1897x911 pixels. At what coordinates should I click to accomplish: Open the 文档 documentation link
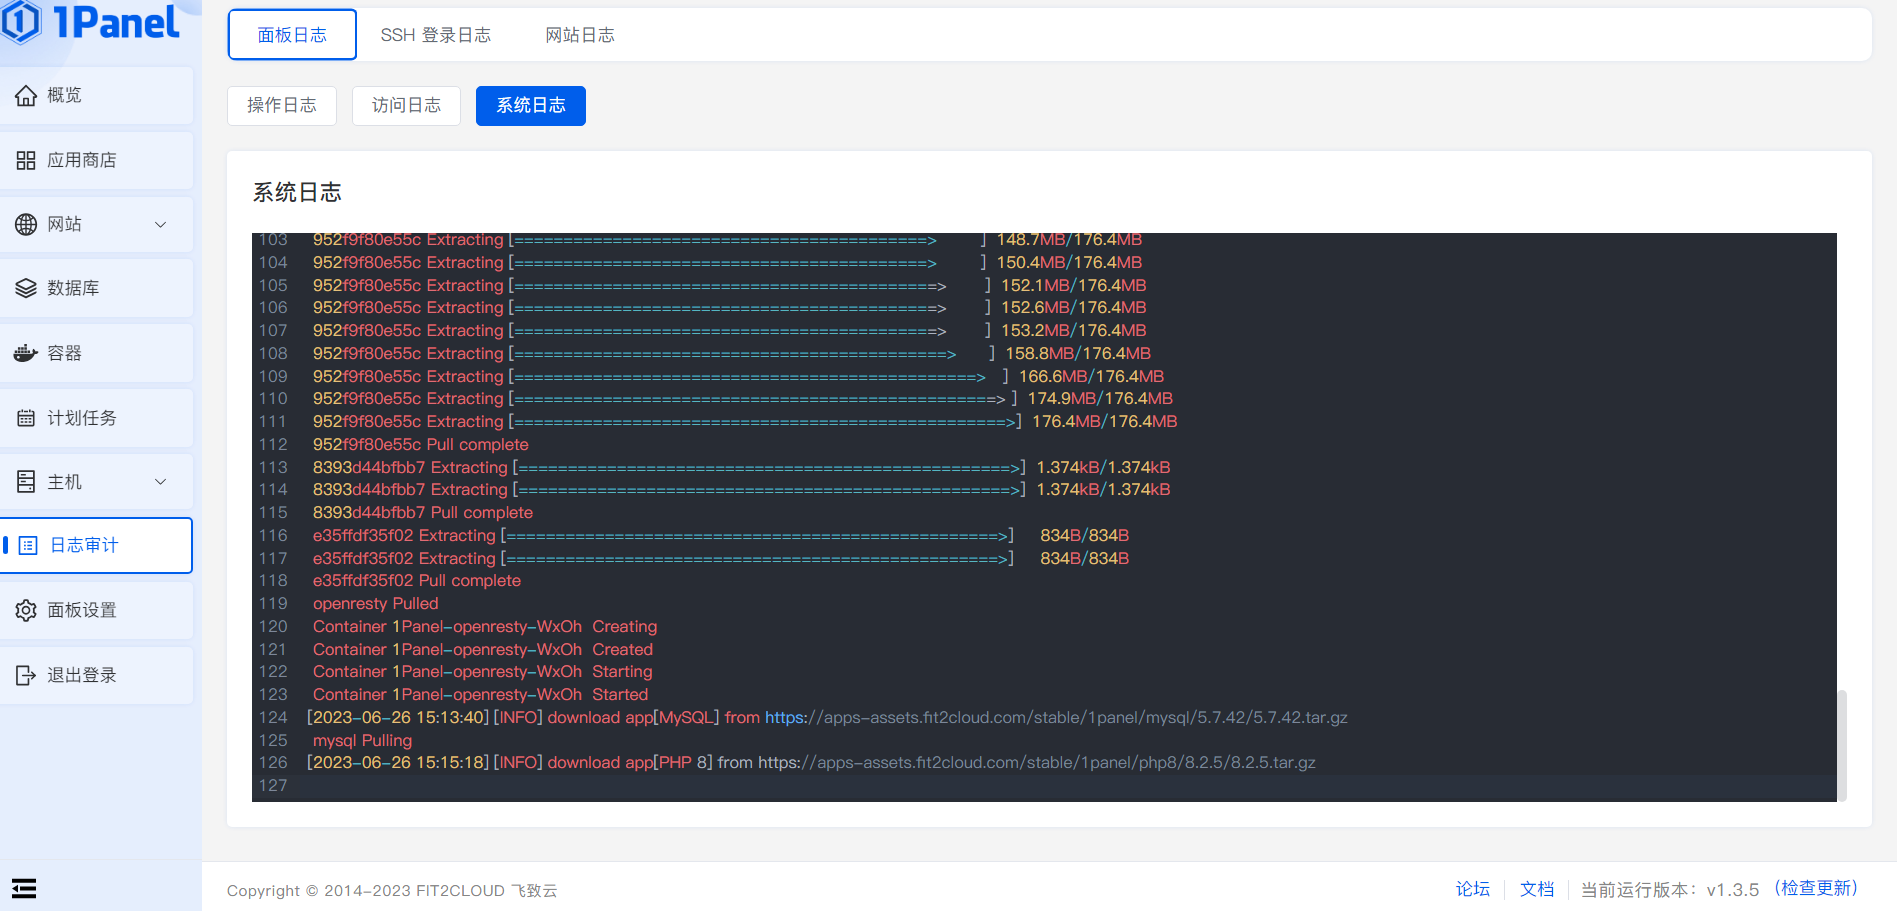pos(1536,888)
